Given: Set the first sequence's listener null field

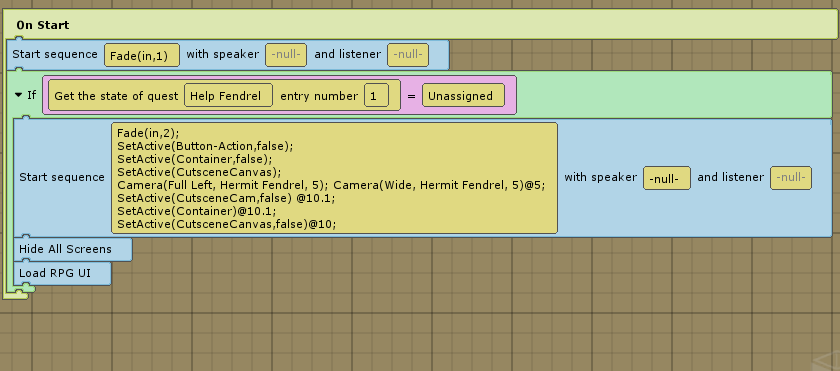Looking at the screenshot, I should pyautogui.click(x=408, y=55).
